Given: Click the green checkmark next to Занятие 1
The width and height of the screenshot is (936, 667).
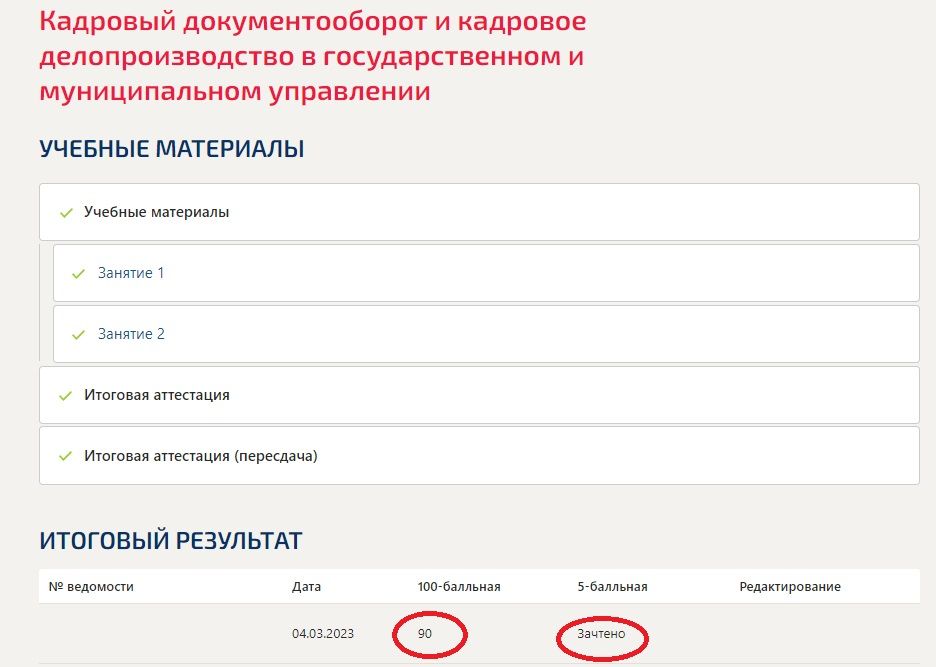Looking at the screenshot, I should coord(78,274).
